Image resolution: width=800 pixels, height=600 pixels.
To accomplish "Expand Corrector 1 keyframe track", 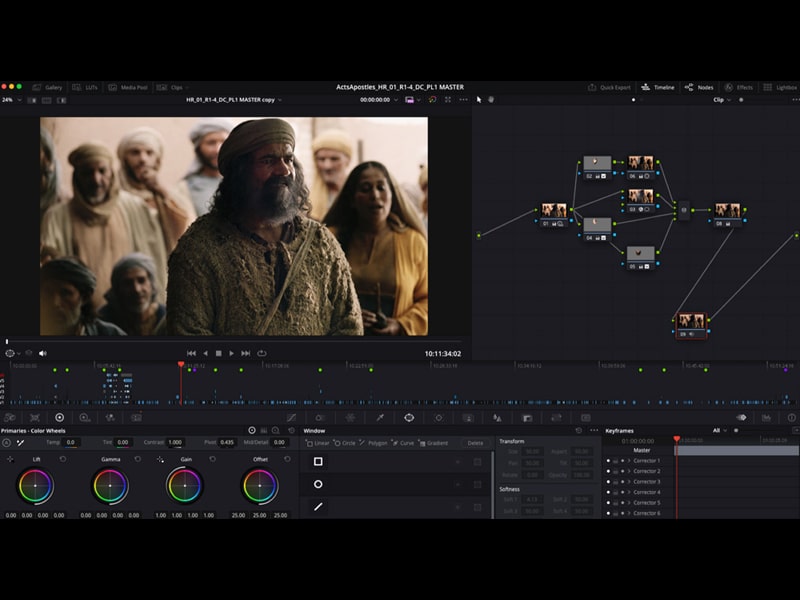I will tap(629, 461).
